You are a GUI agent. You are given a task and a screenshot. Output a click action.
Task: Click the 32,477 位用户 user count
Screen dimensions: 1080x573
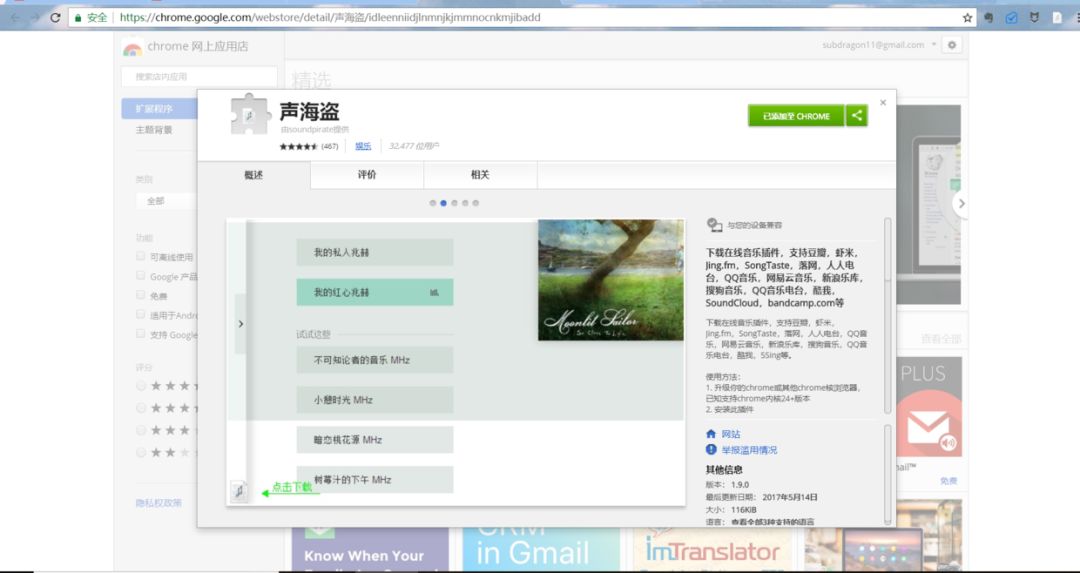(414, 146)
